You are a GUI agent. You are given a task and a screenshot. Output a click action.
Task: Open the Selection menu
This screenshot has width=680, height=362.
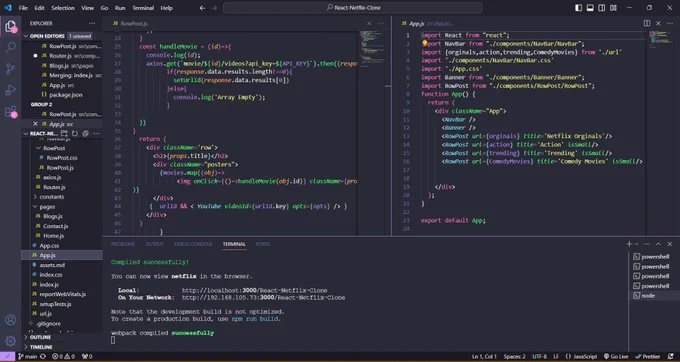click(x=63, y=8)
